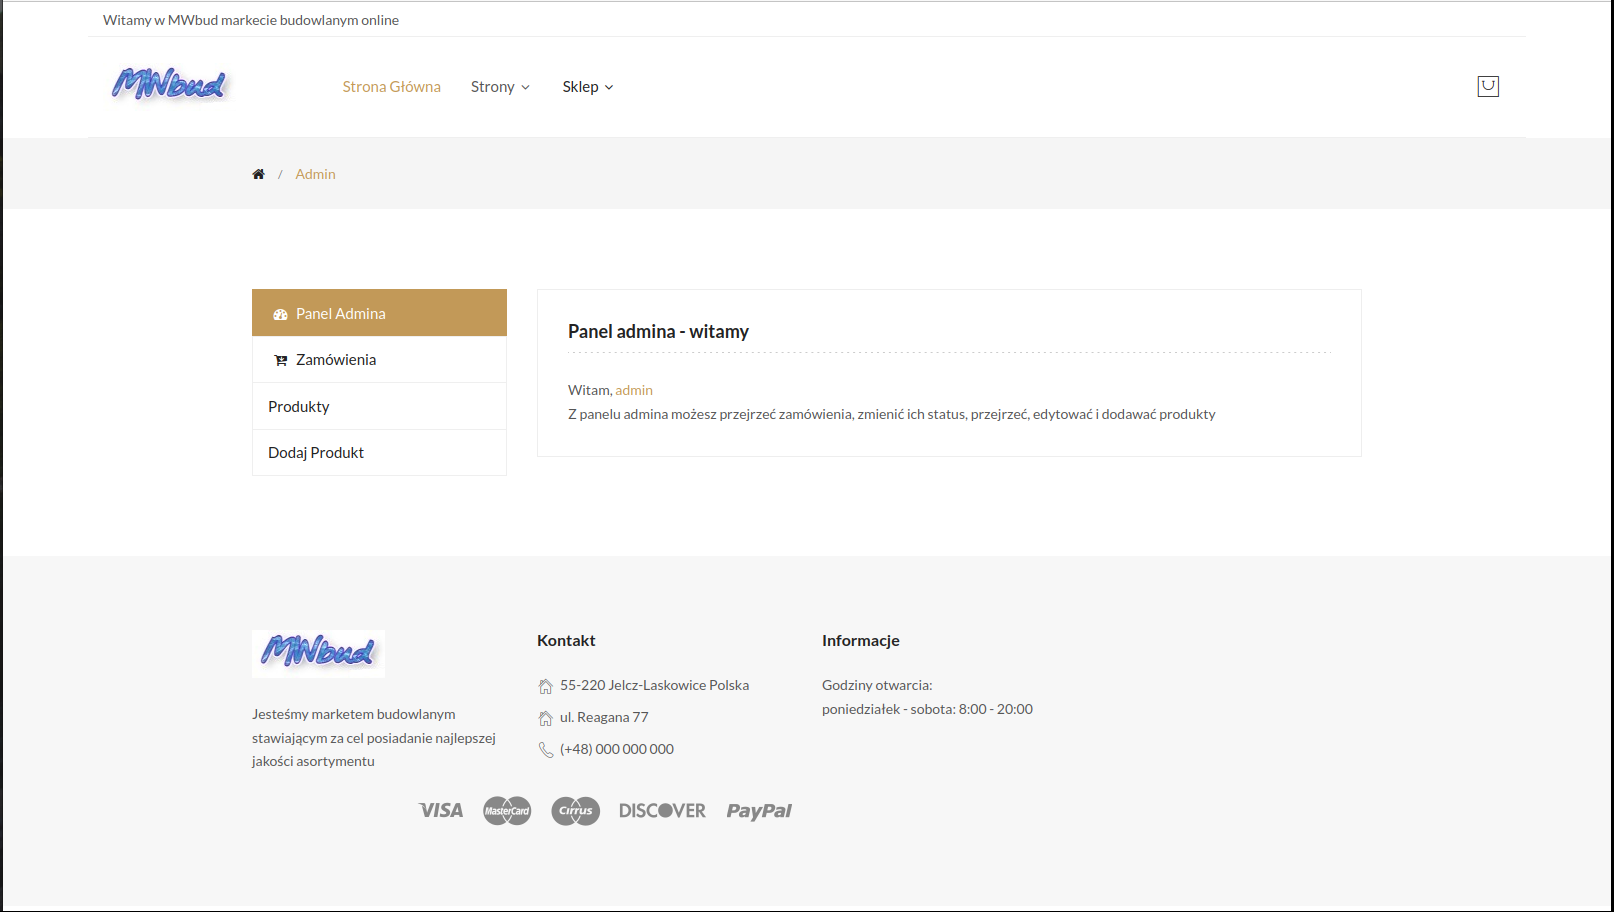
Task: Click the Informacje footer heading
Action: coord(861,640)
